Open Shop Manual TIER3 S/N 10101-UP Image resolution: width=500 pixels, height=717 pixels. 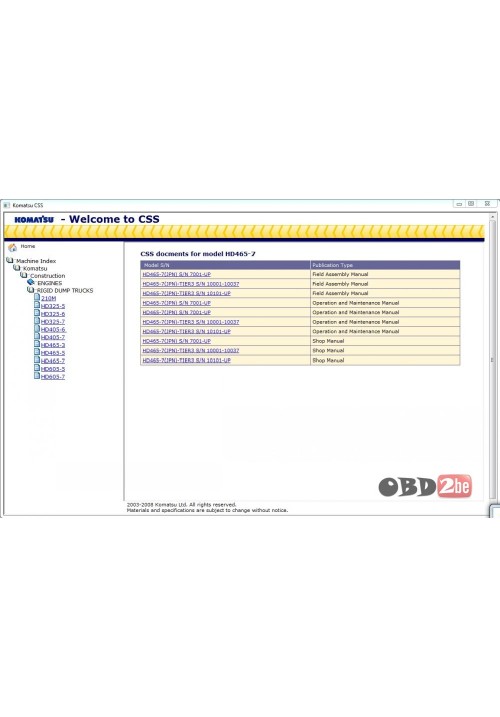(187, 360)
